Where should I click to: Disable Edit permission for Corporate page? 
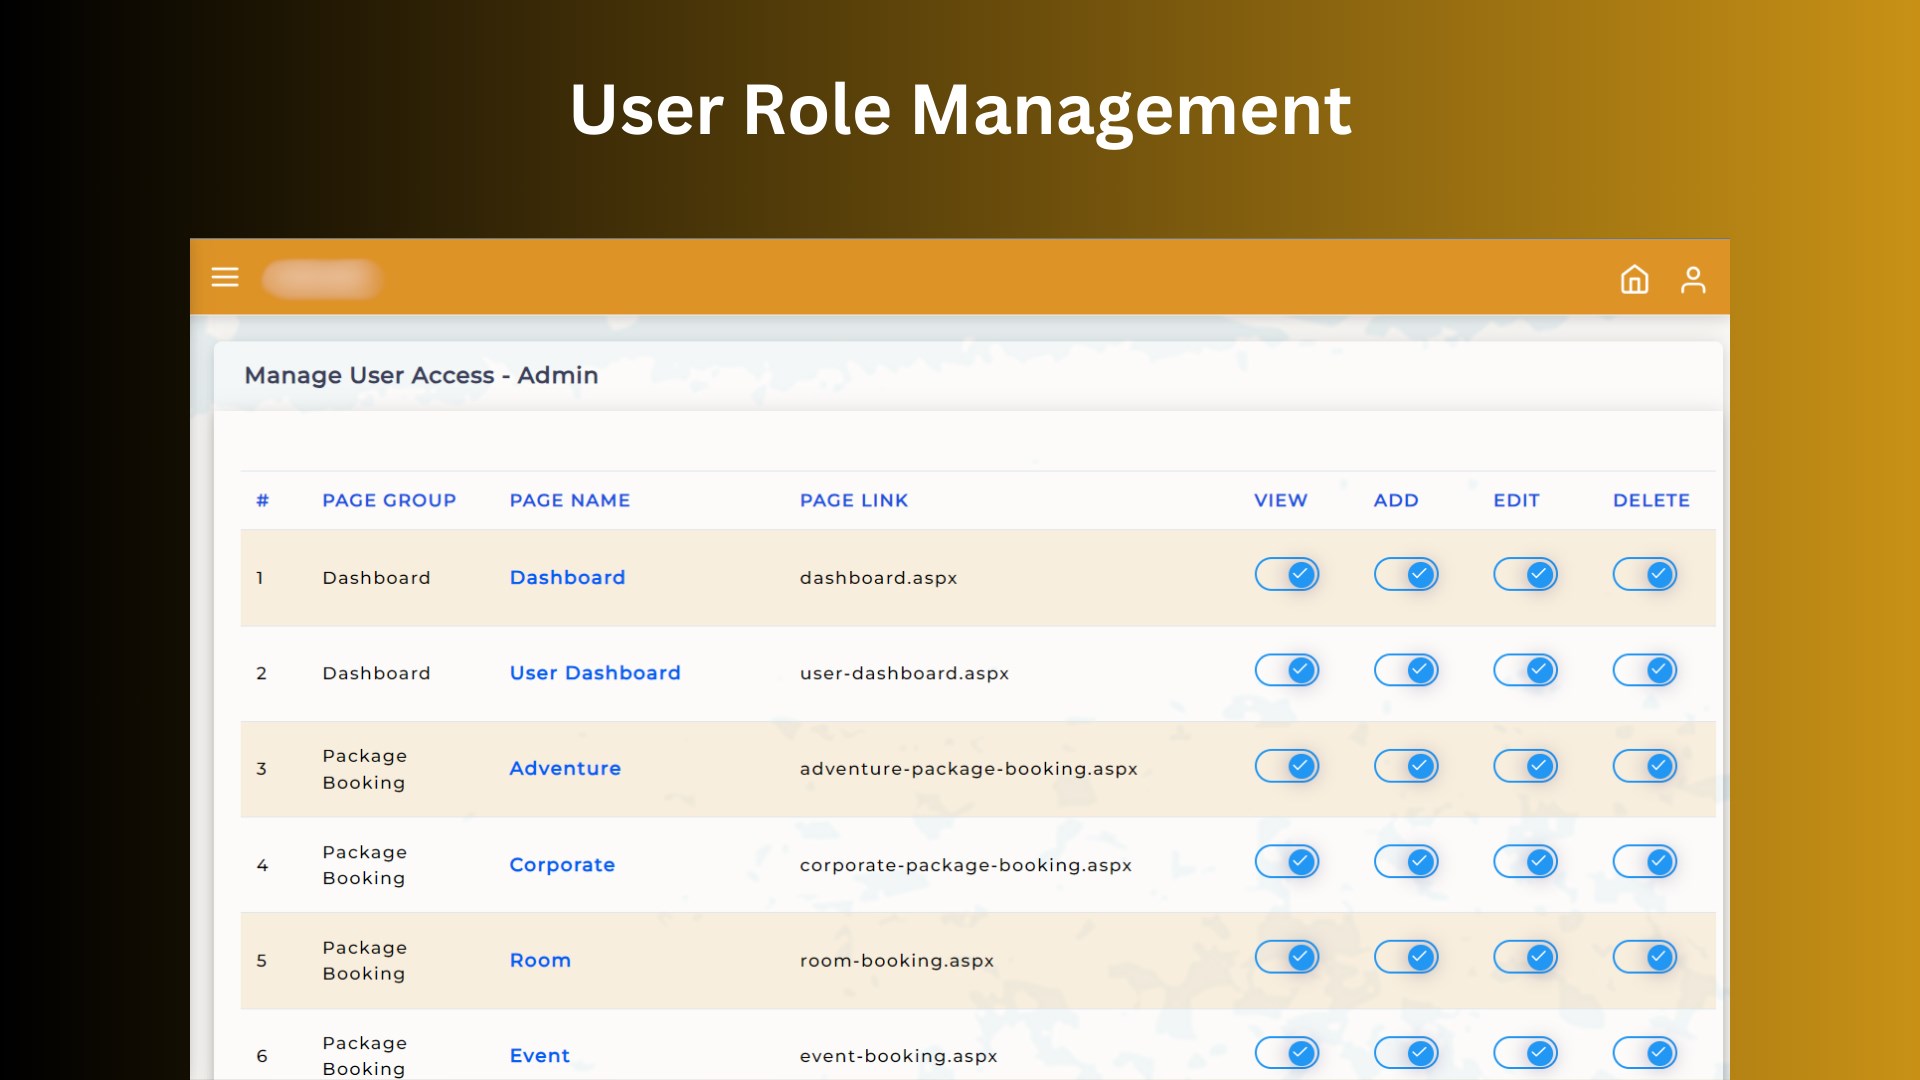pos(1526,861)
